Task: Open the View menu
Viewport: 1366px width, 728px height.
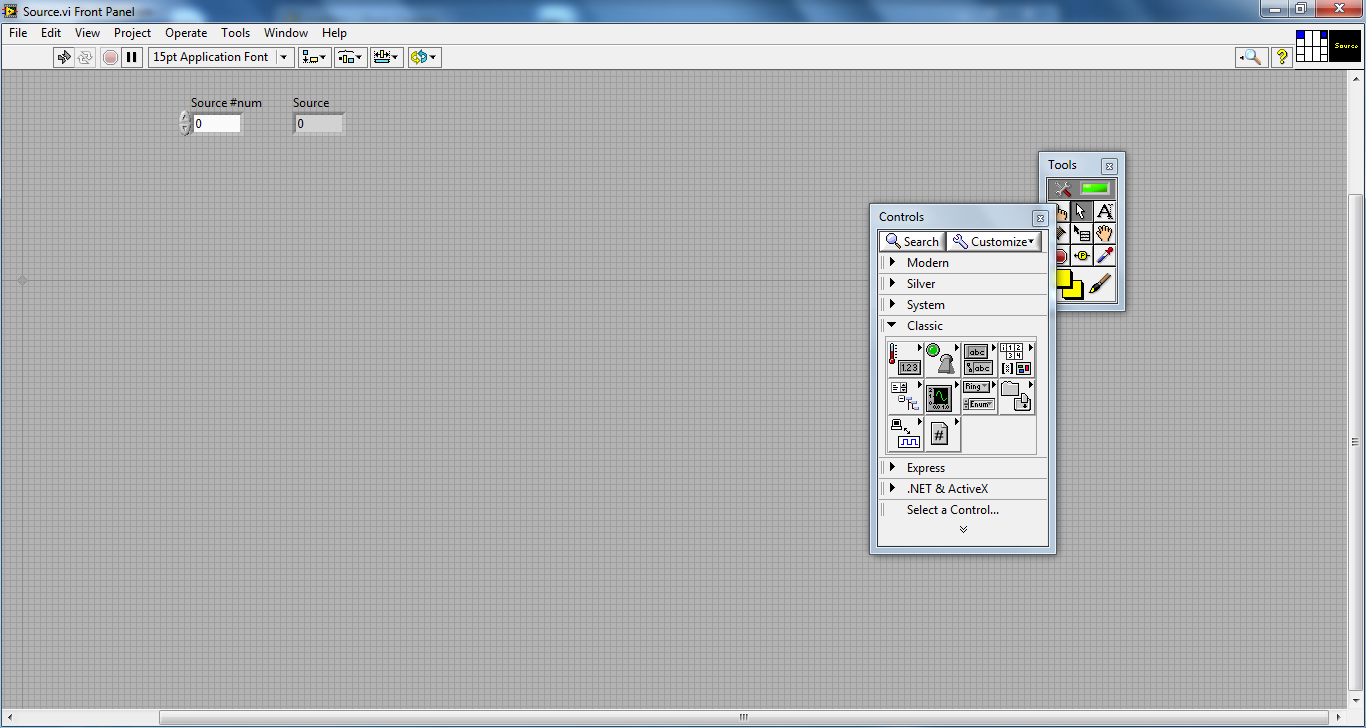Action: click(x=88, y=33)
